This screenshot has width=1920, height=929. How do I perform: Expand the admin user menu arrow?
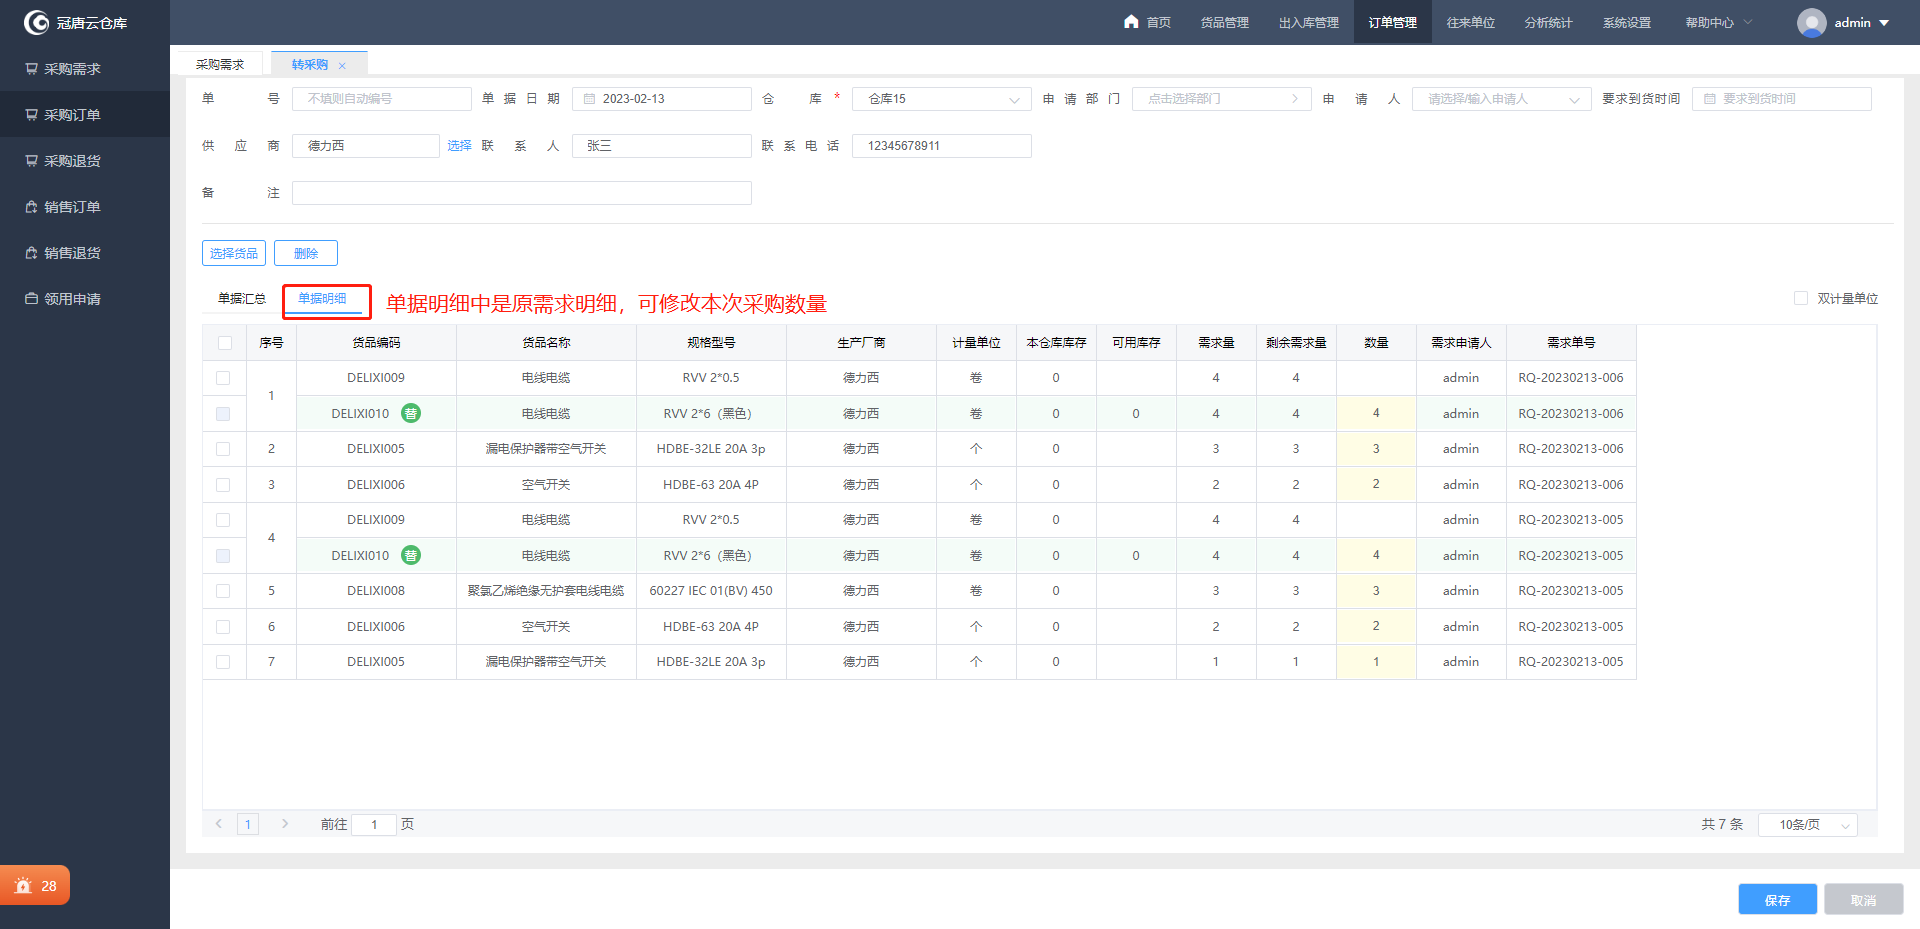pos(1884,23)
